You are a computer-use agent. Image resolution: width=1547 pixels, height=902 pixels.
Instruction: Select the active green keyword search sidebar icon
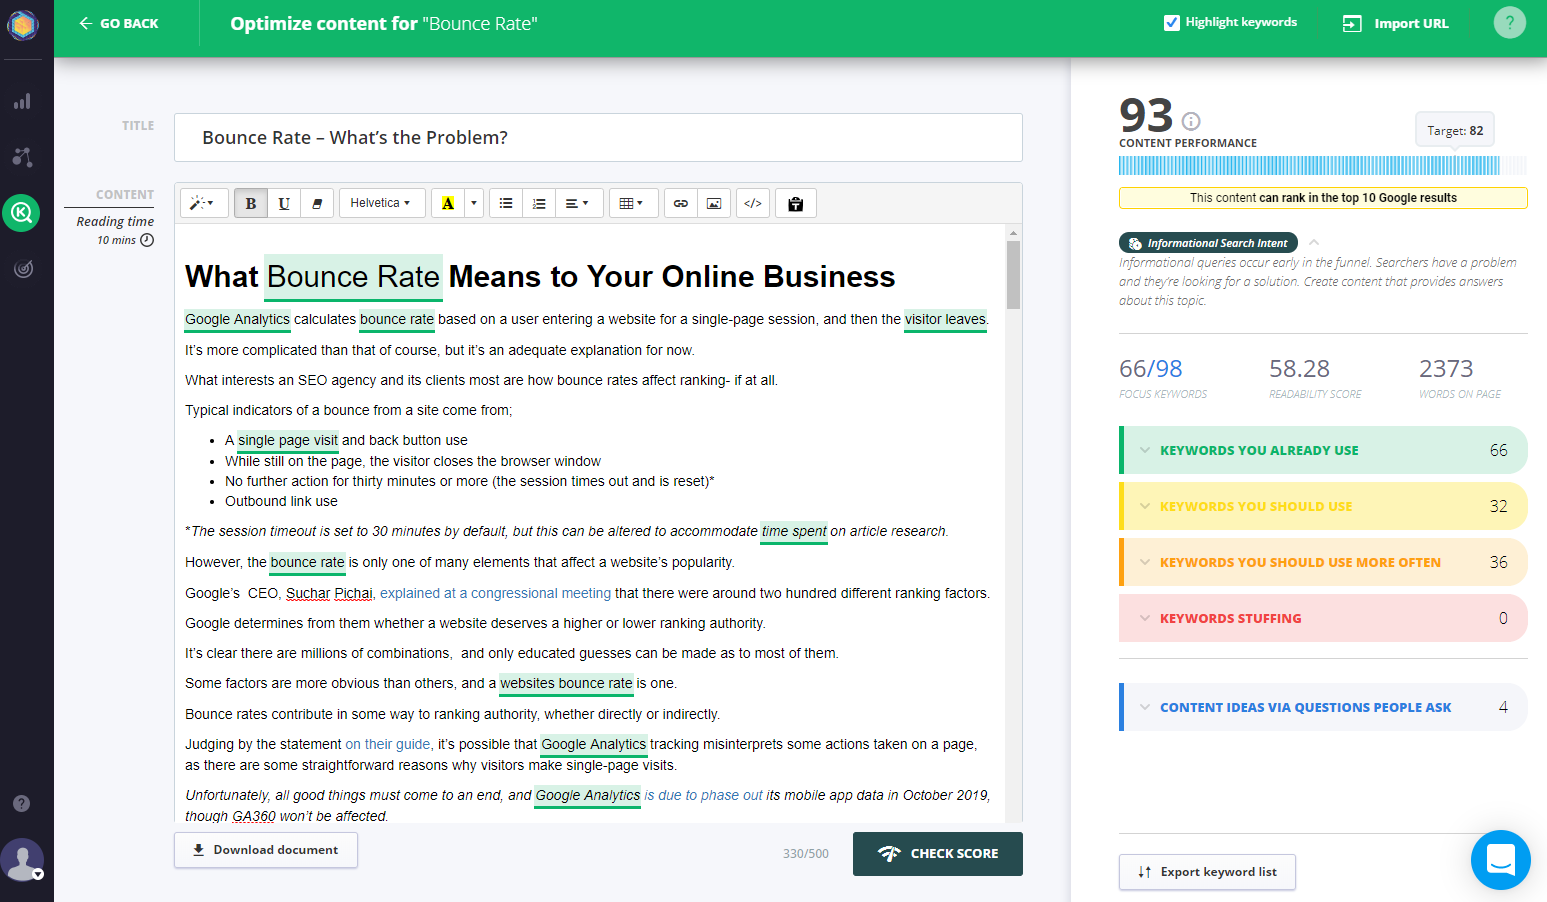21,212
